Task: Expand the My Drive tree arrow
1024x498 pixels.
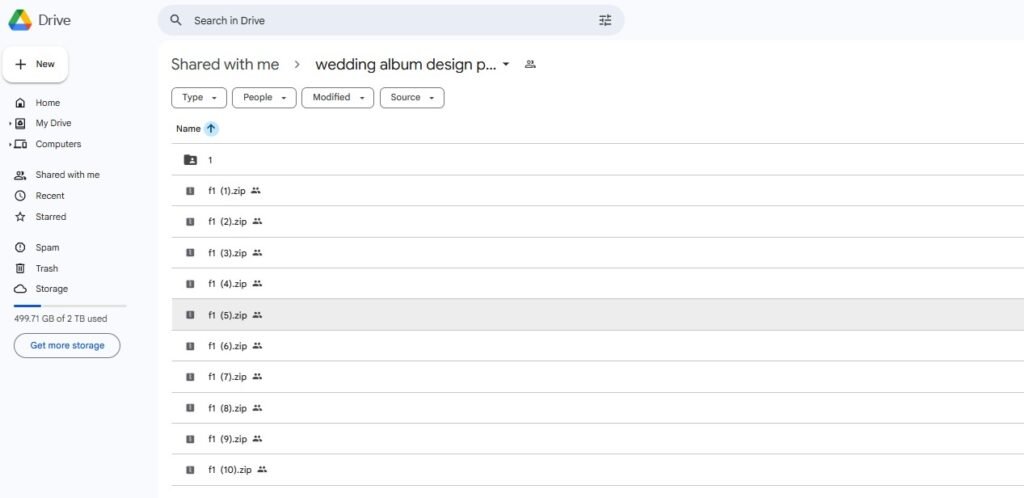Action: 9,124
